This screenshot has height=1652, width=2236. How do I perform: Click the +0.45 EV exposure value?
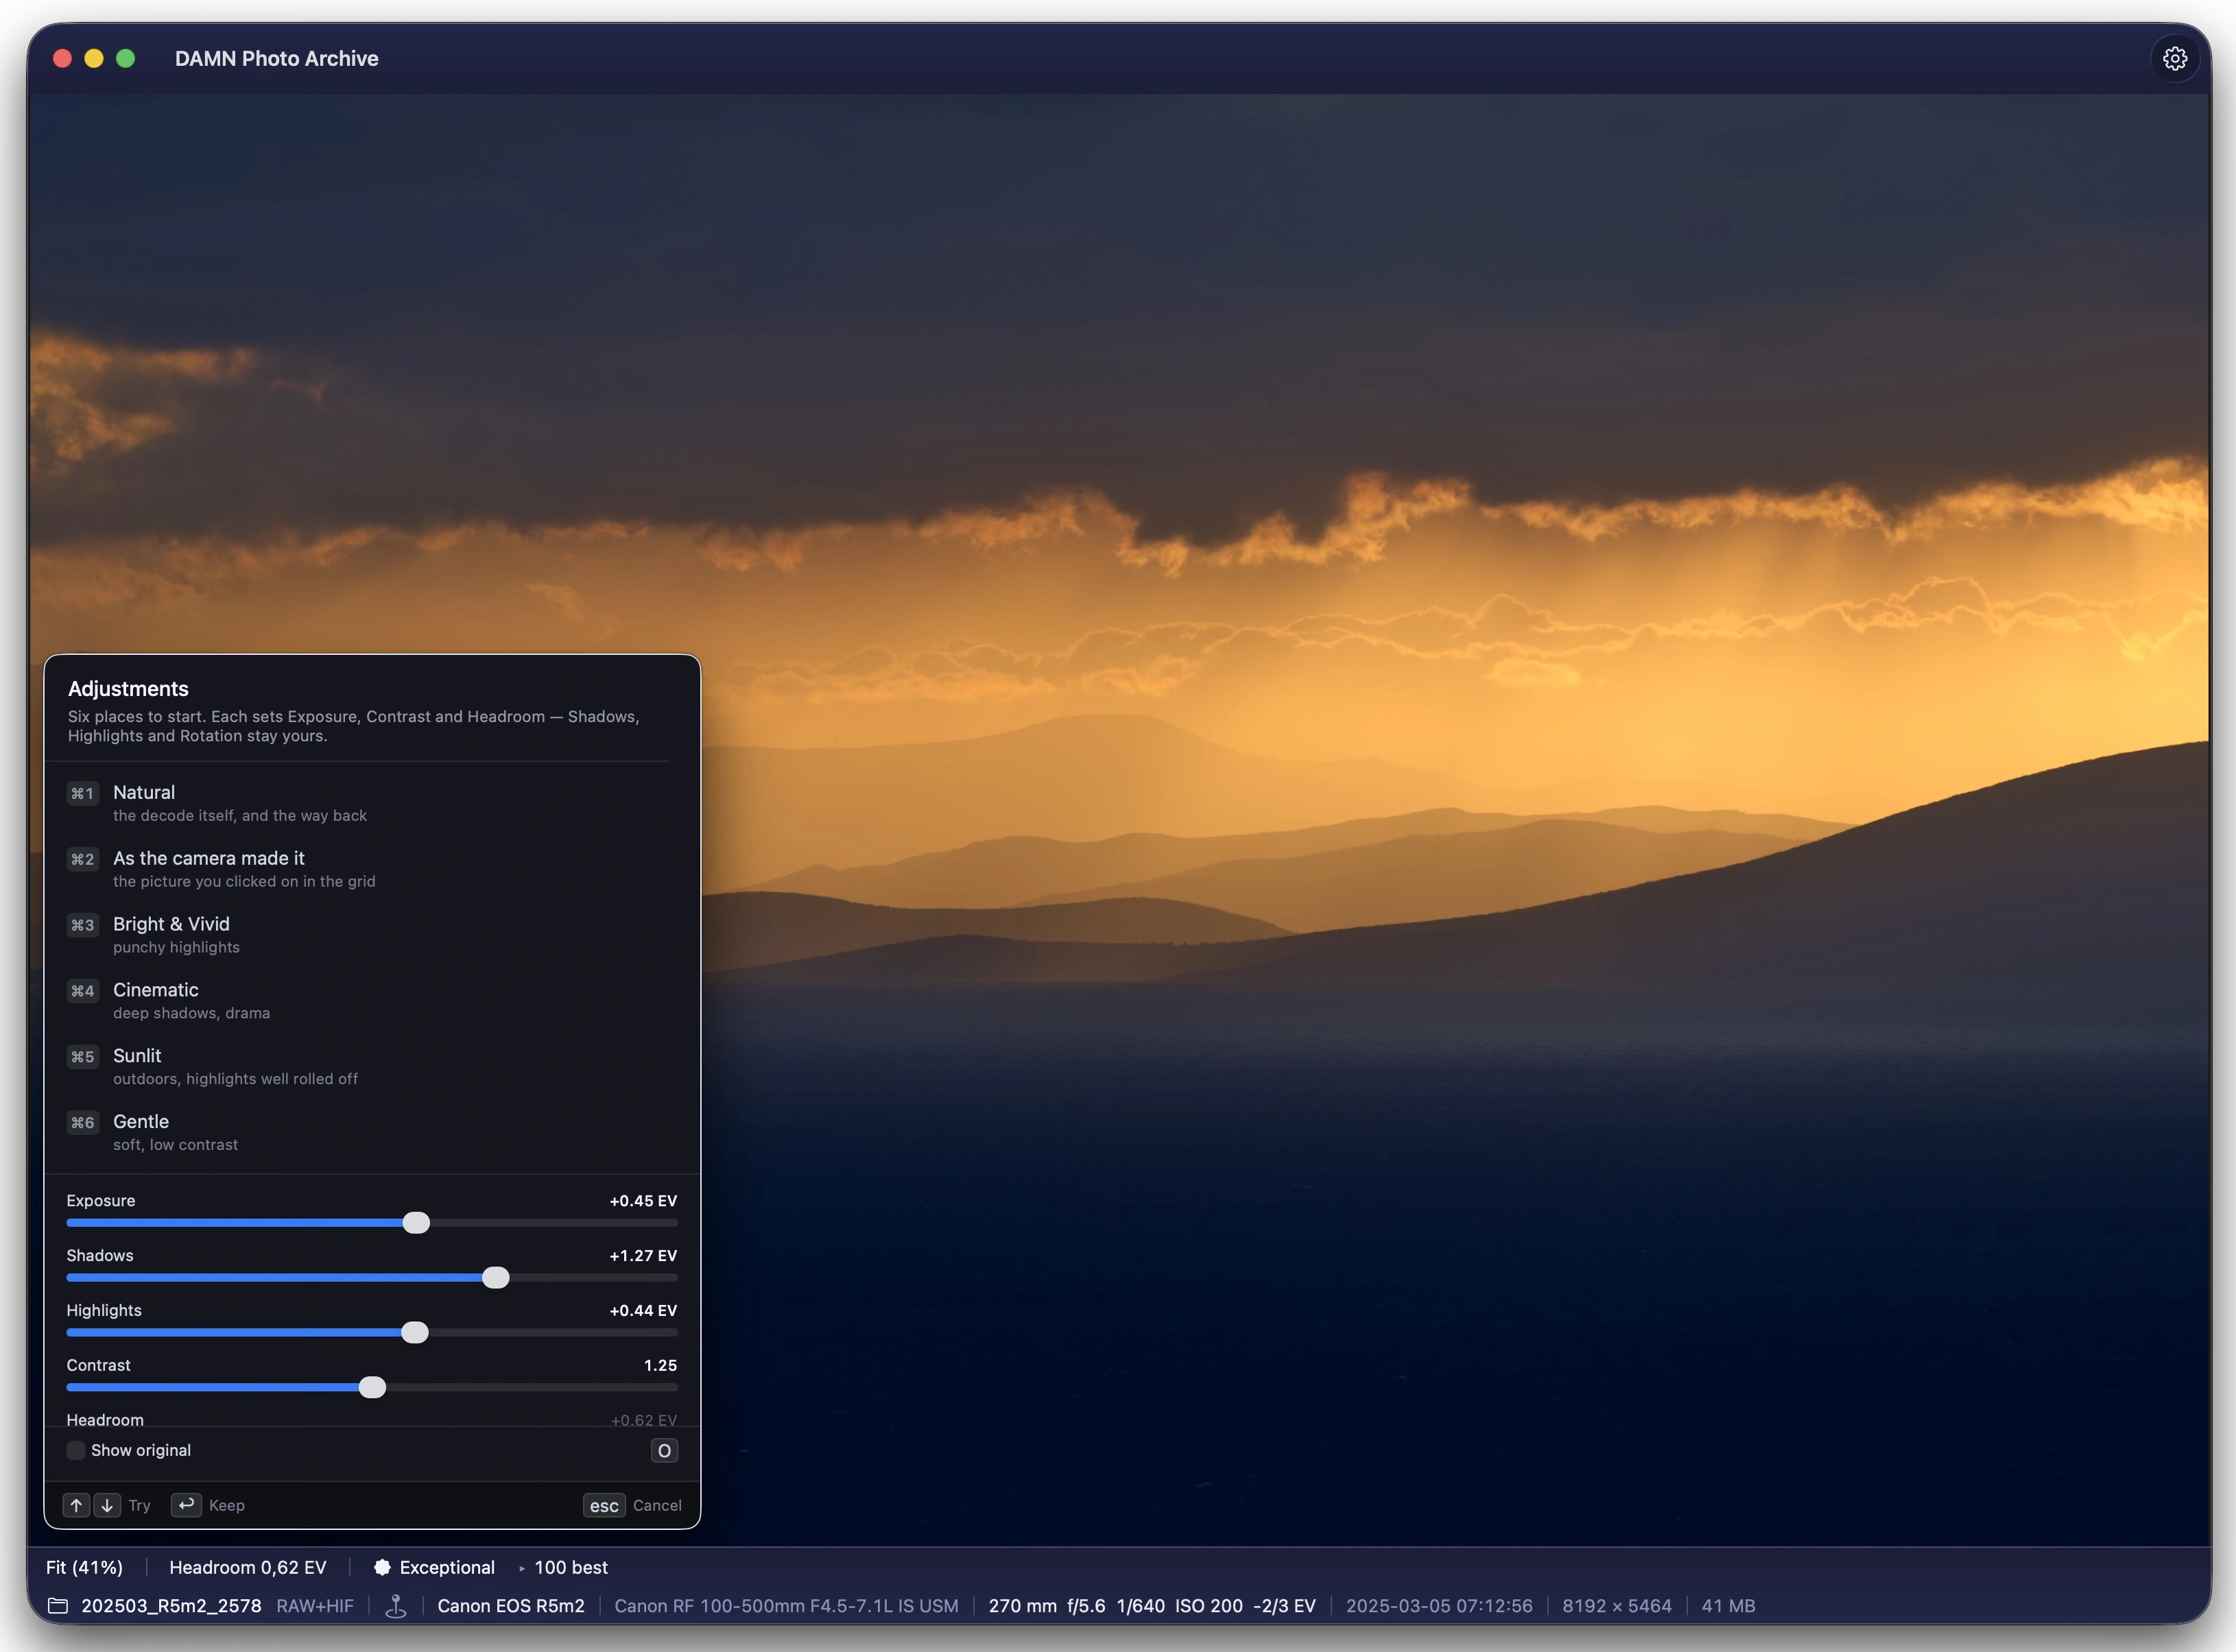(x=643, y=1201)
